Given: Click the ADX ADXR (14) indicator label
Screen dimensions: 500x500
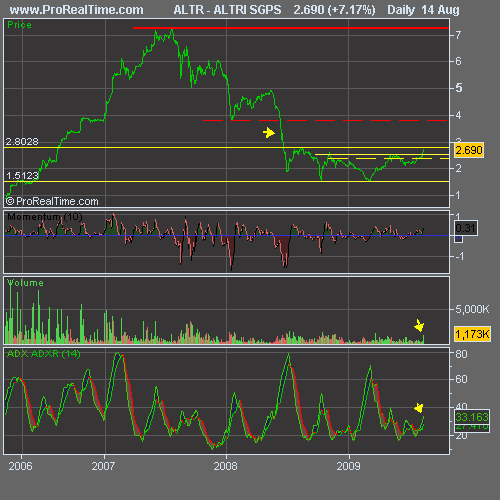Looking at the screenshot, I should [44, 354].
